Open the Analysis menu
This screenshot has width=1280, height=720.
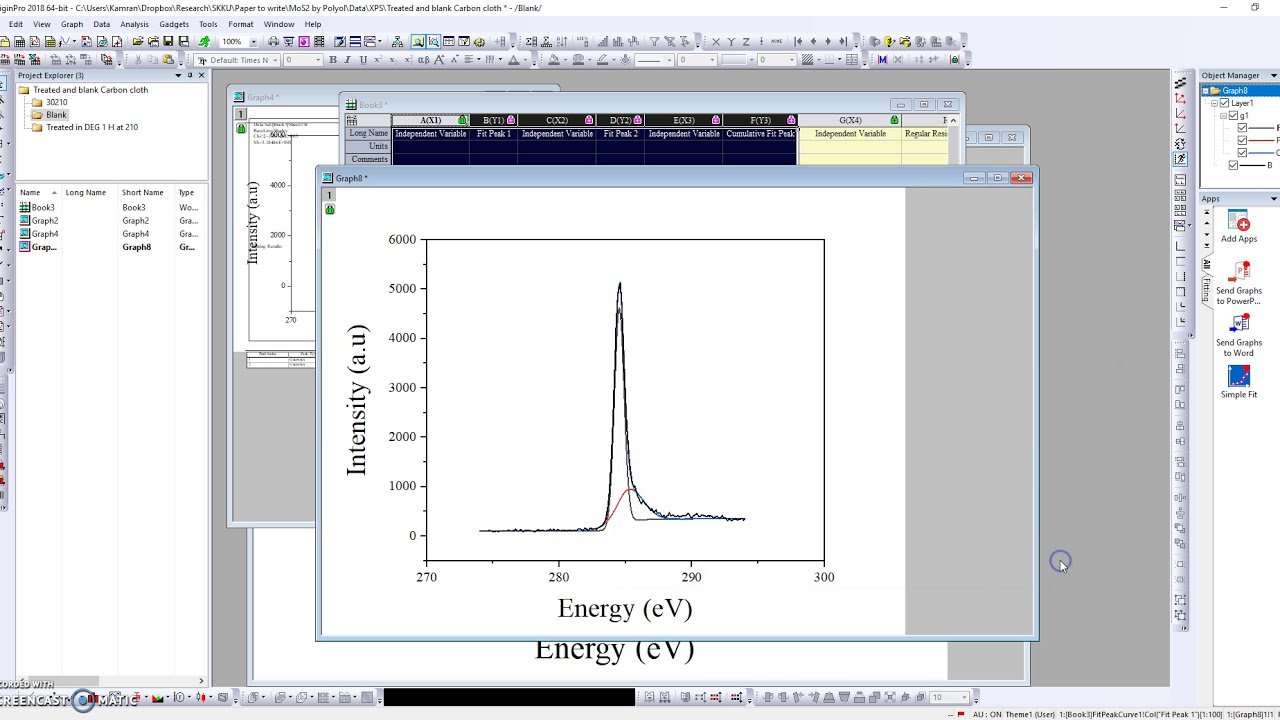tap(134, 24)
